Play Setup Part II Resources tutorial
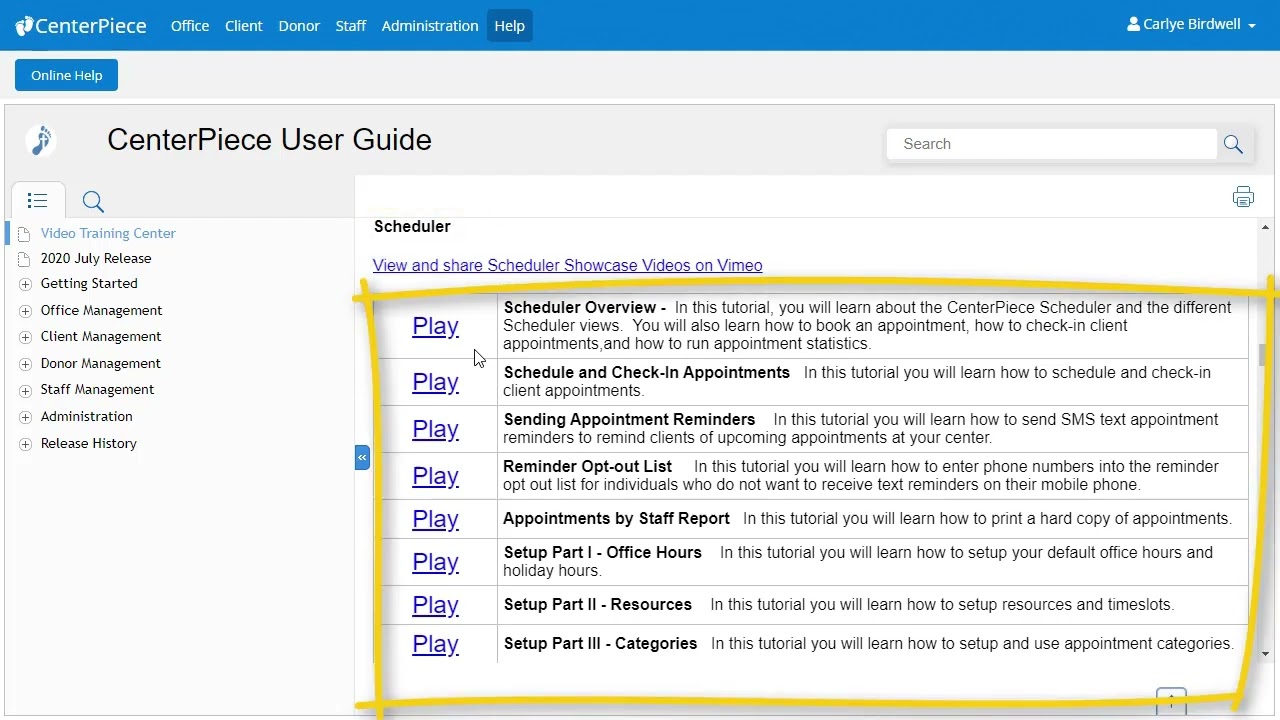The height and width of the screenshot is (720, 1280). pyautogui.click(x=435, y=605)
